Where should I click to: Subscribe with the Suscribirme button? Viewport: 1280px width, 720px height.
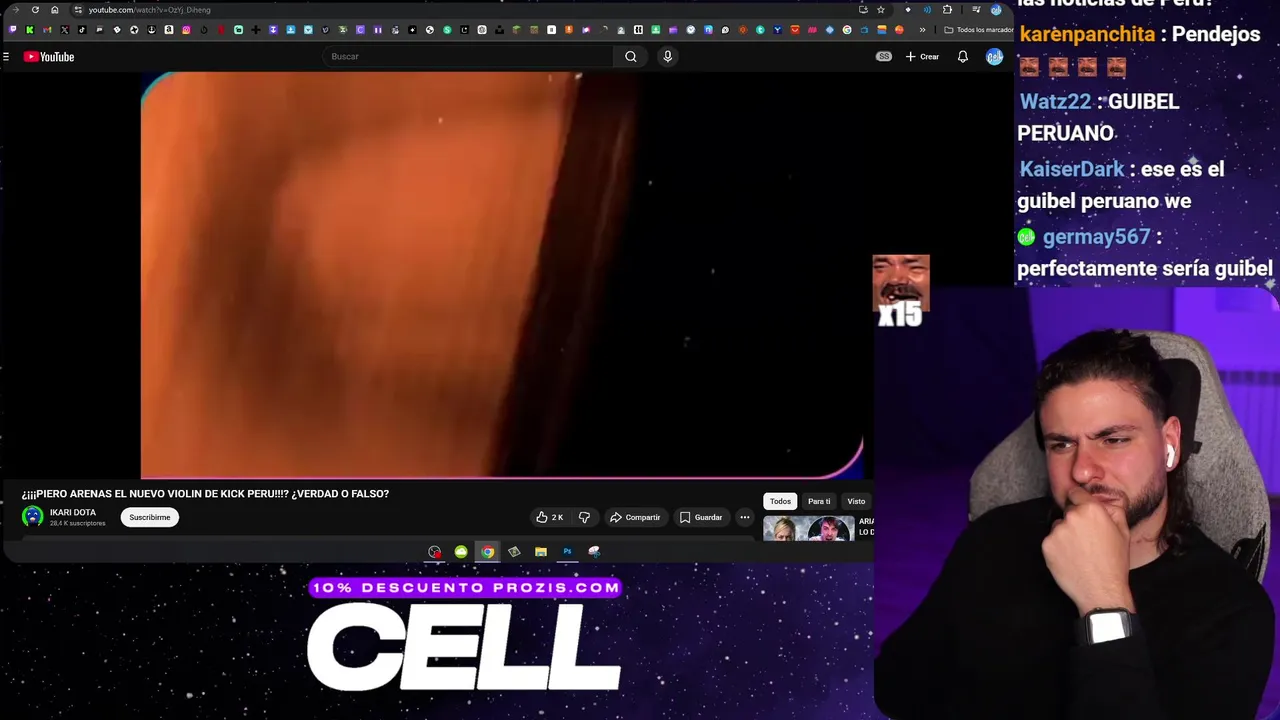point(150,517)
